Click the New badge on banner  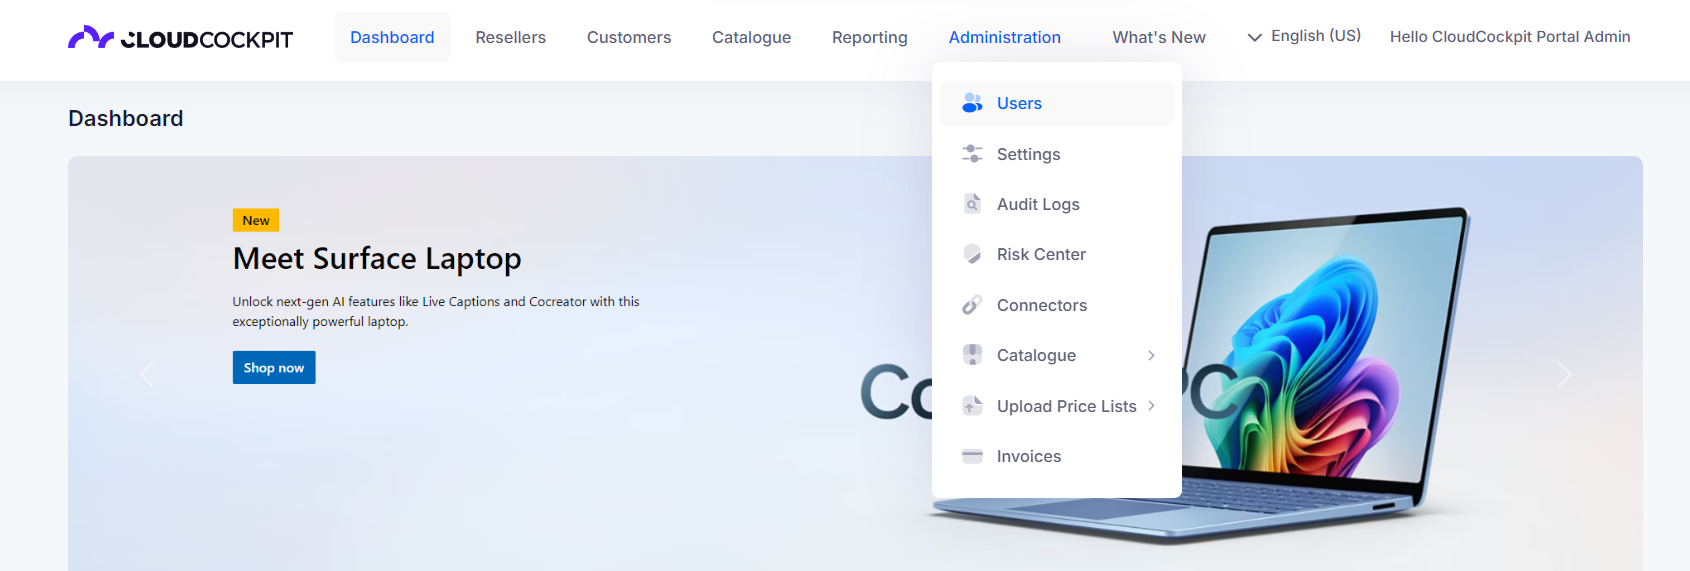pyautogui.click(x=256, y=220)
